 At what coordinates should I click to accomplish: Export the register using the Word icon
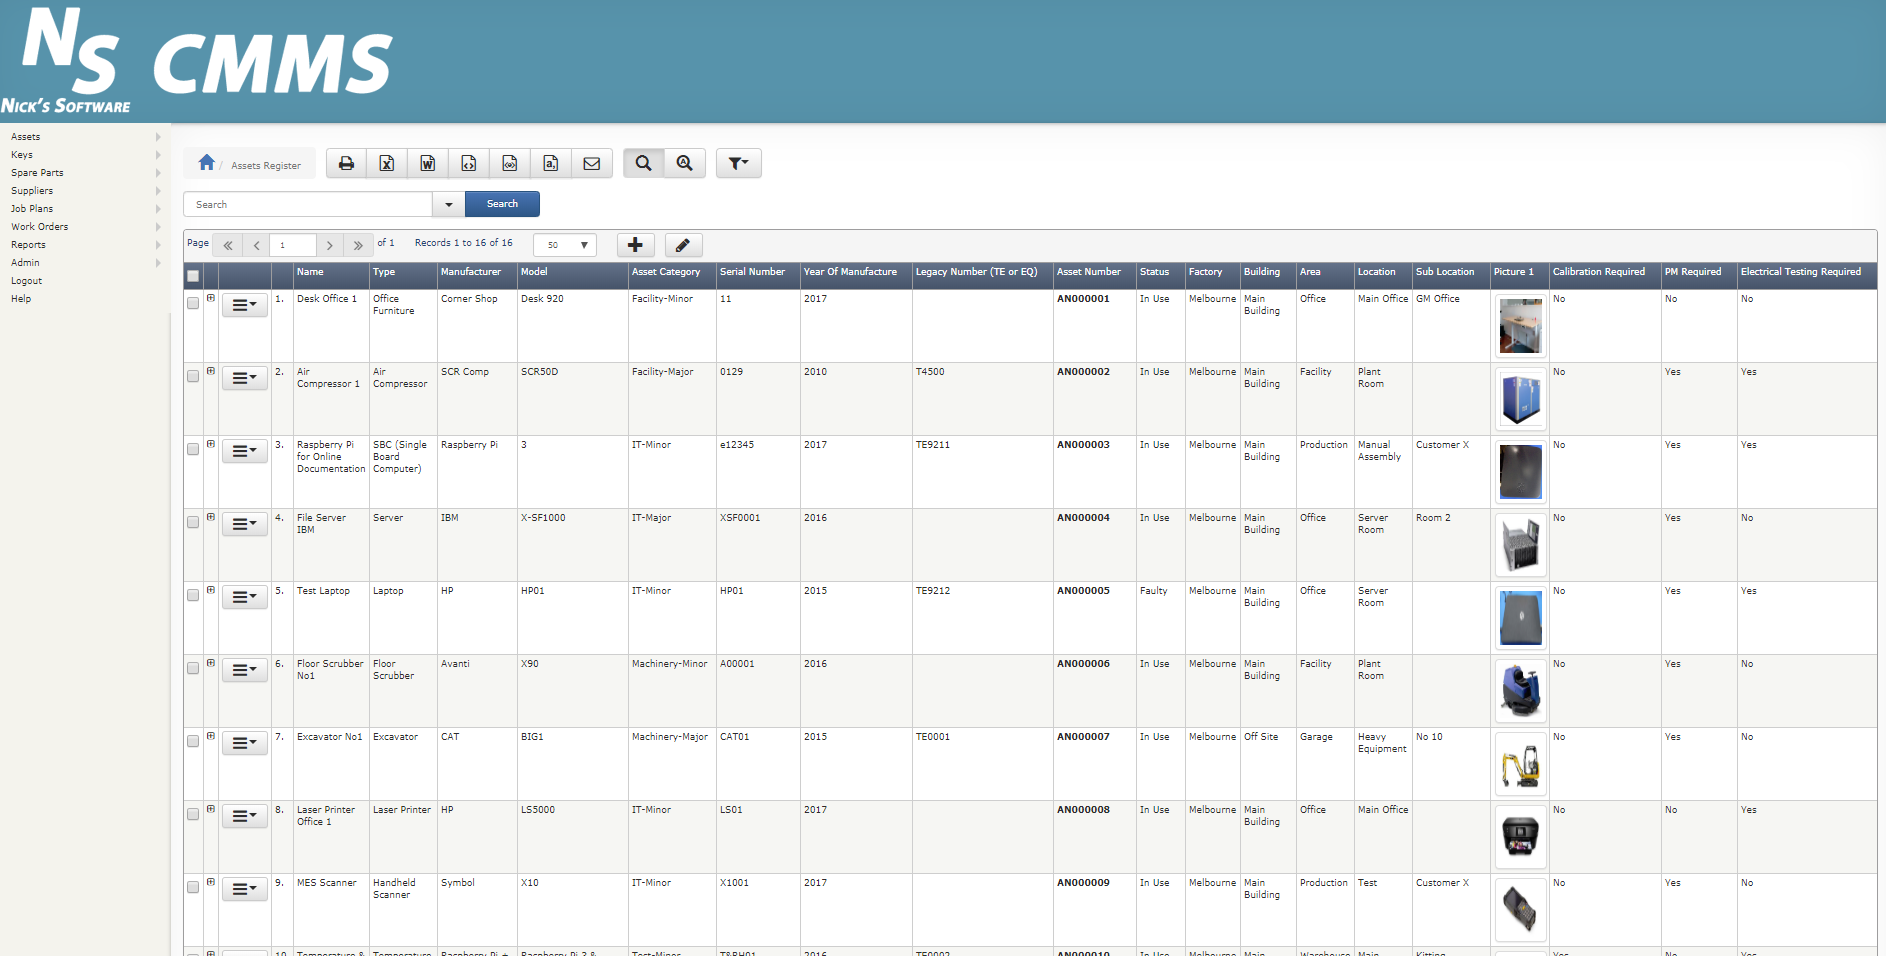click(x=428, y=163)
